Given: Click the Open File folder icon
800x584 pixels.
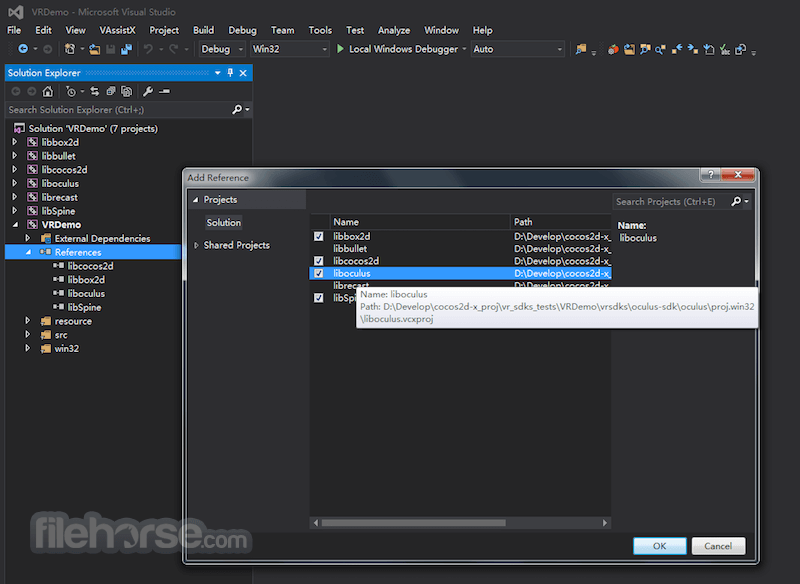Looking at the screenshot, I should 94,49.
